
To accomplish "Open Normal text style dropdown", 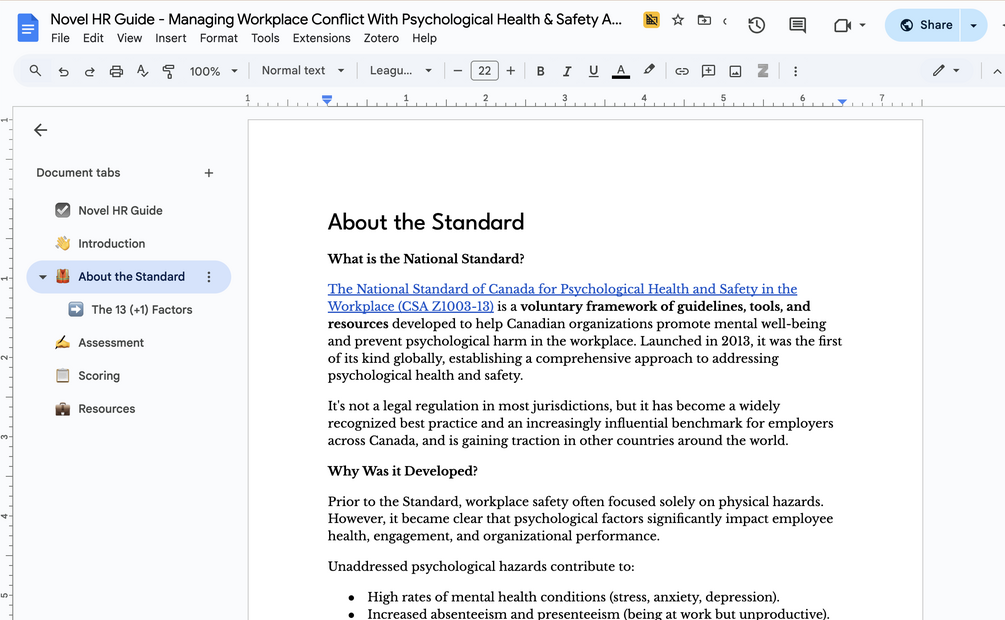I will [303, 71].
